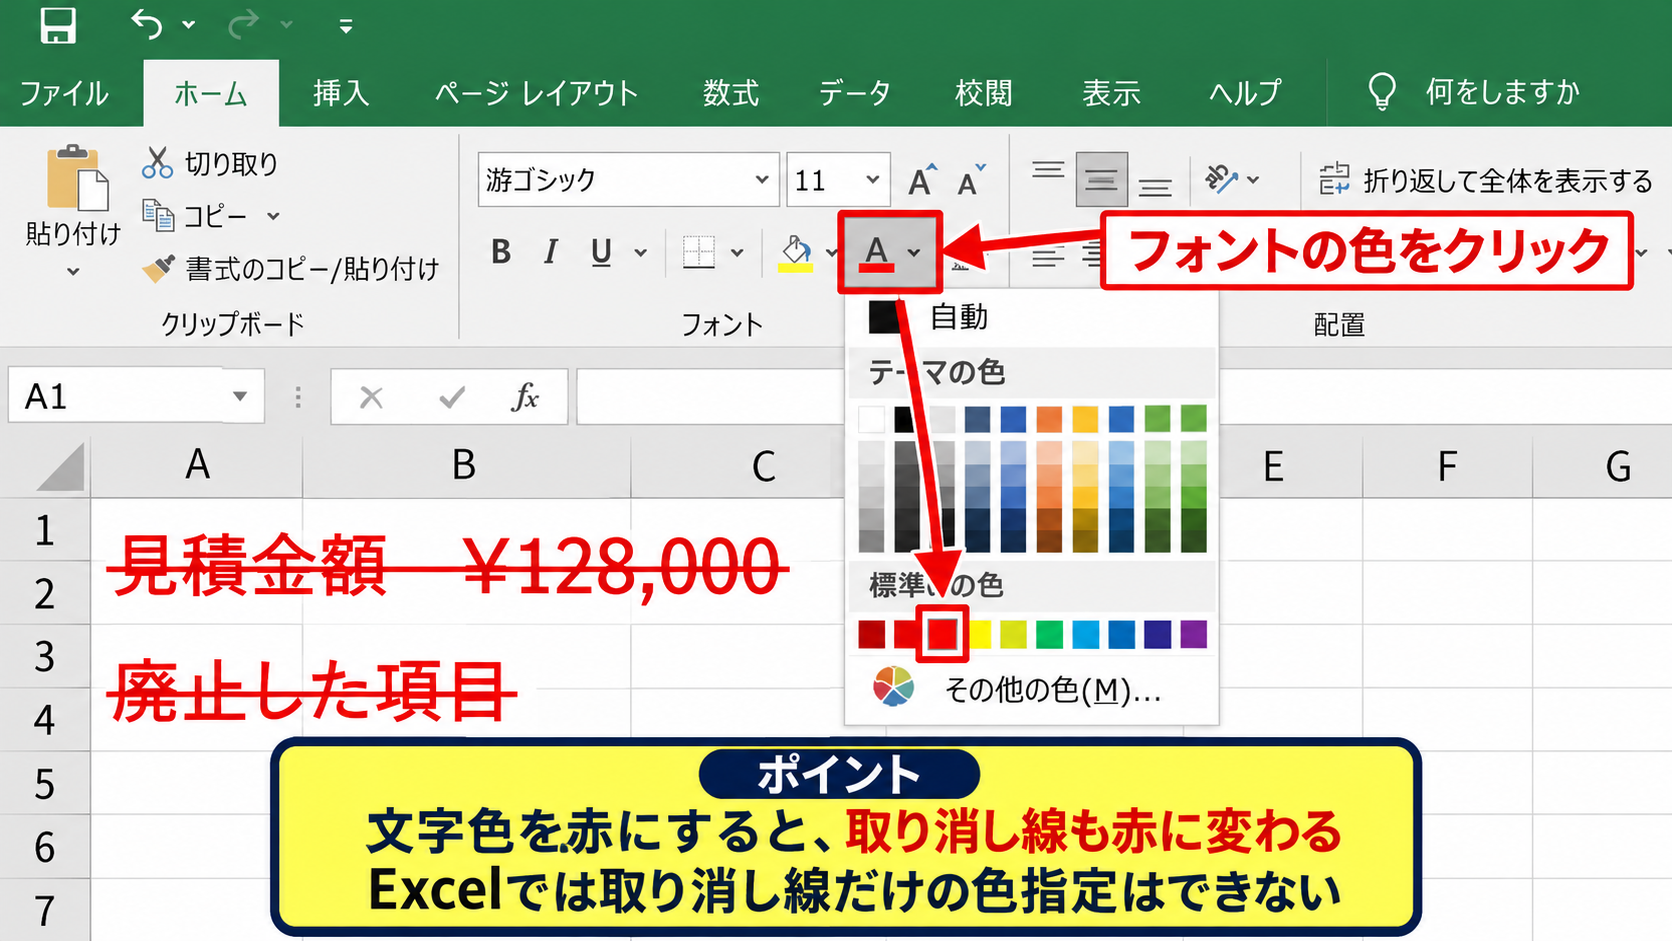Click the Borders icon
Image resolution: width=1672 pixels, height=941 pixels.
698,252
